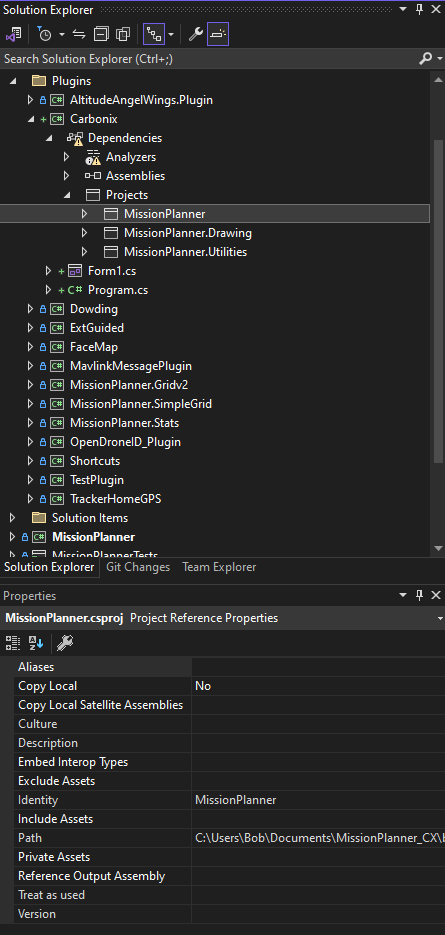The height and width of the screenshot is (935, 445).
Task: Select Program.cs file
Action: [118, 290]
